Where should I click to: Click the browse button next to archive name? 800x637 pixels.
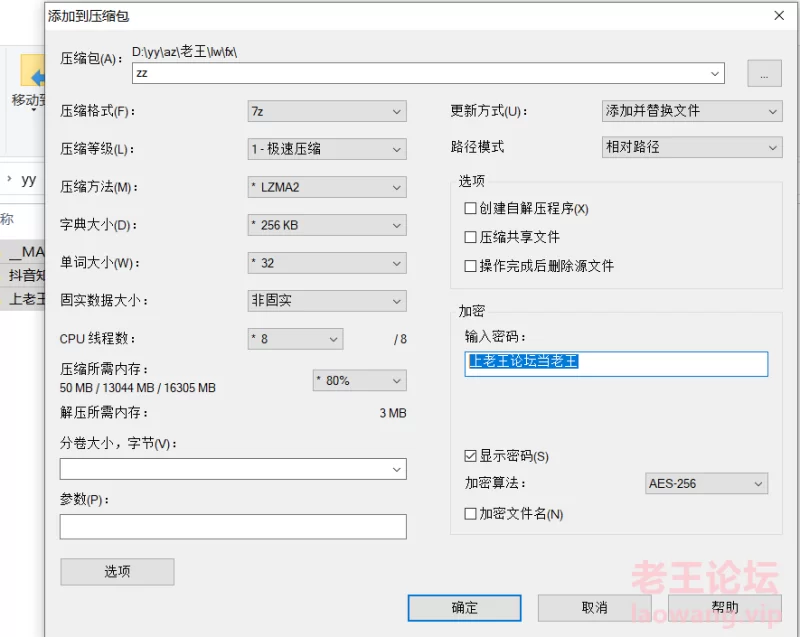pos(764,73)
